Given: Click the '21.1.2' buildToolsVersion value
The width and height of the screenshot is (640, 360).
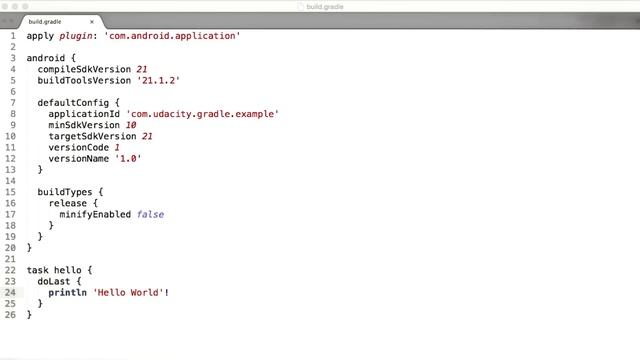Looking at the screenshot, I should (158, 80).
